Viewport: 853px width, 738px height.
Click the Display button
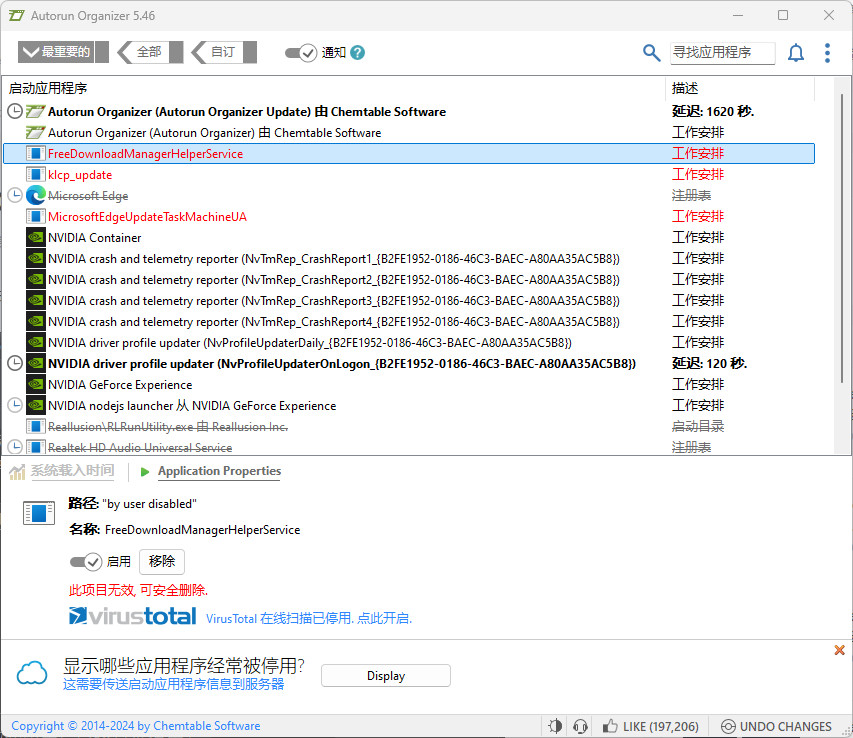click(386, 675)
